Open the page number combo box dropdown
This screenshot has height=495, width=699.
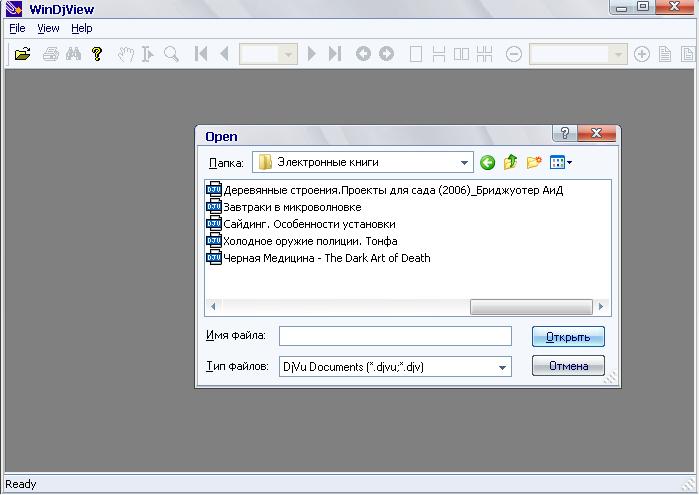[288, 54]
